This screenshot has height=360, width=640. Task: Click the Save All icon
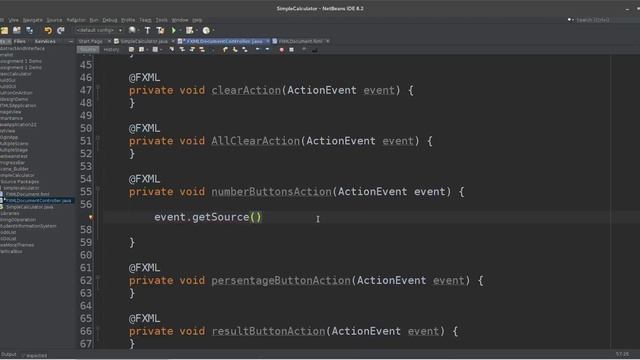click(x=29, y=30)
